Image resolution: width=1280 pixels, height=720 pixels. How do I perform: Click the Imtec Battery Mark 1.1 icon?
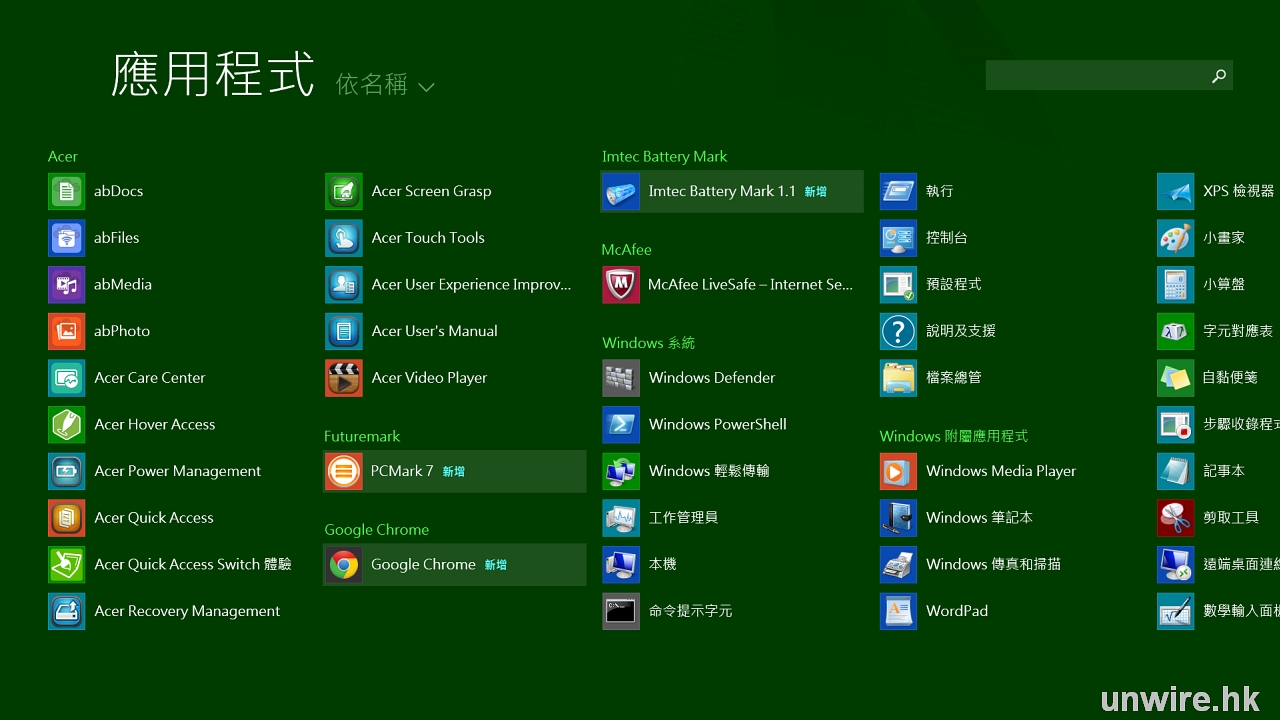click(x=621, y=191)
